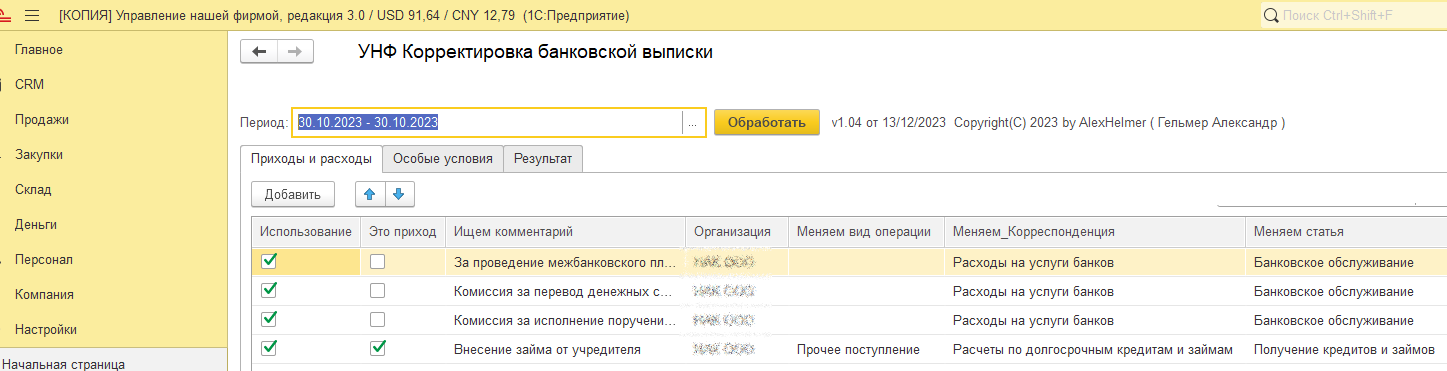Screen dimensions: 1447x371
Task: Click the search magnifier icon
Action: [1271, 15]
